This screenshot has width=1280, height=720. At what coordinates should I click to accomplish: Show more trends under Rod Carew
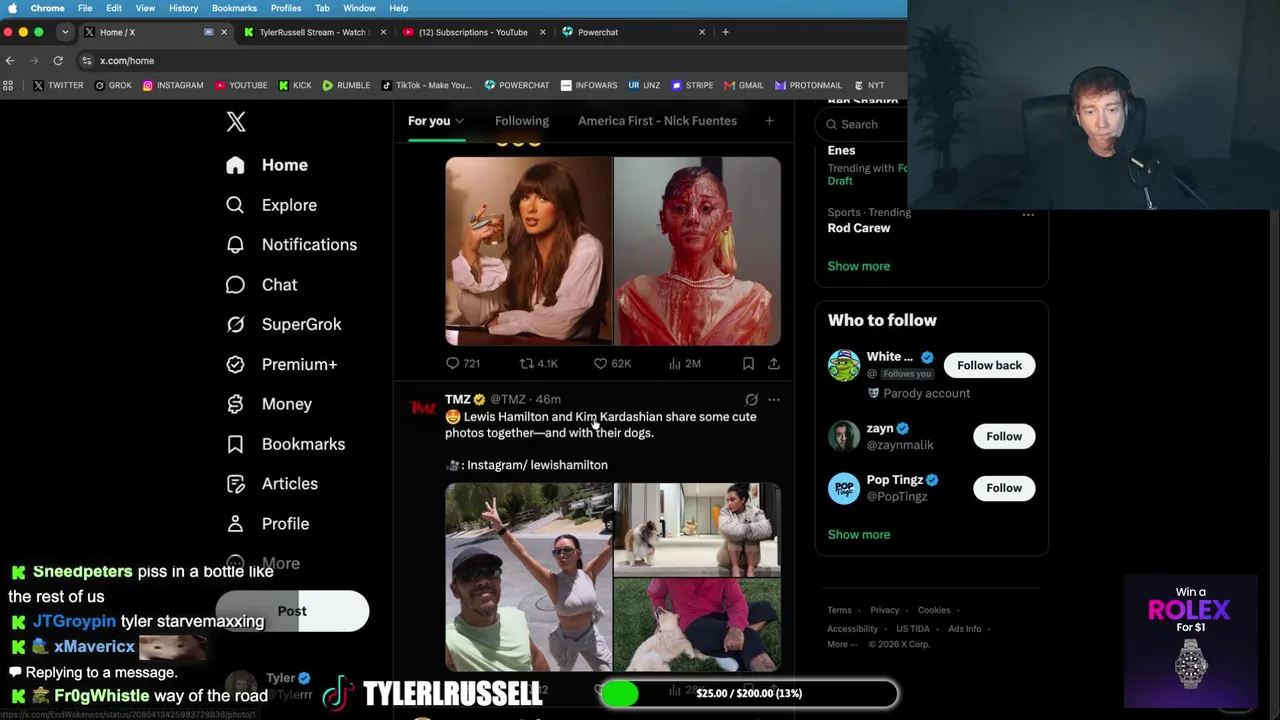[x=858, y=266]
